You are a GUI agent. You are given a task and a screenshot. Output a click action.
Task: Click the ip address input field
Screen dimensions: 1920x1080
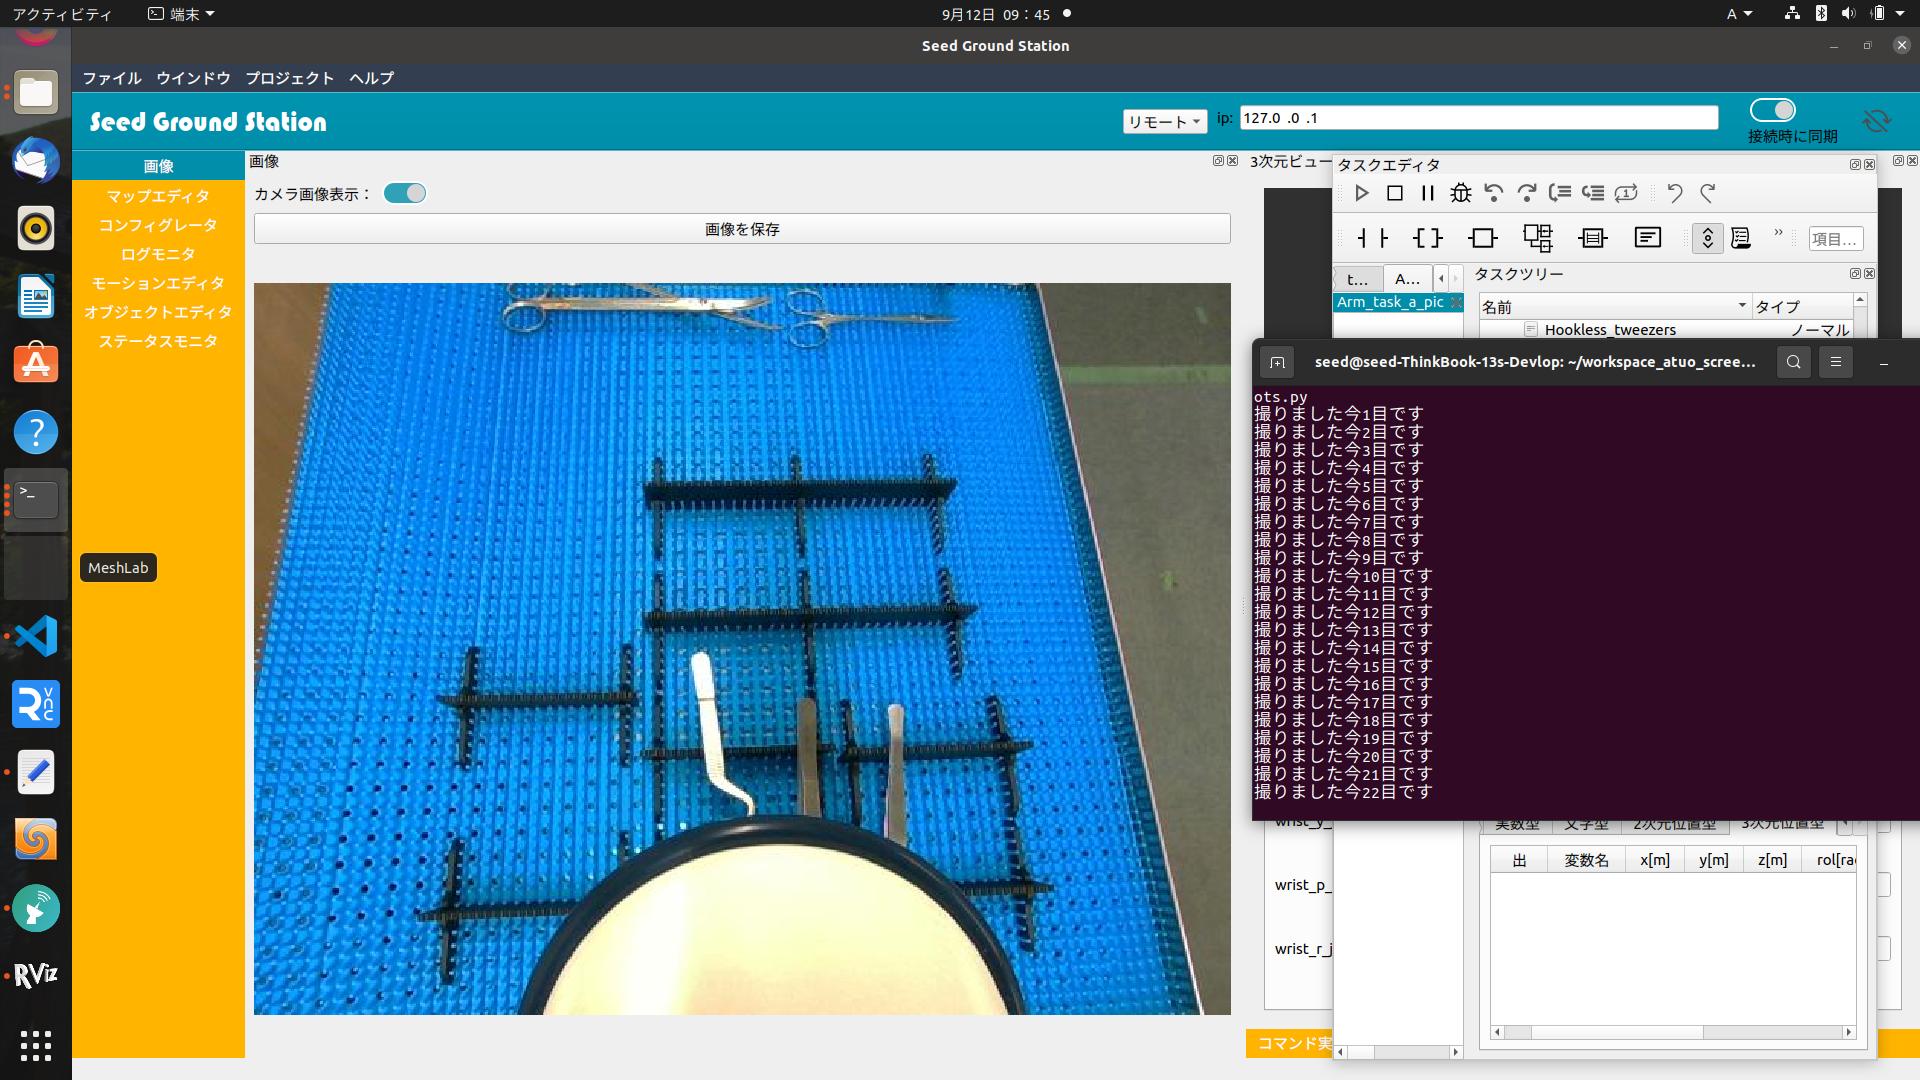pos(1479,118)
